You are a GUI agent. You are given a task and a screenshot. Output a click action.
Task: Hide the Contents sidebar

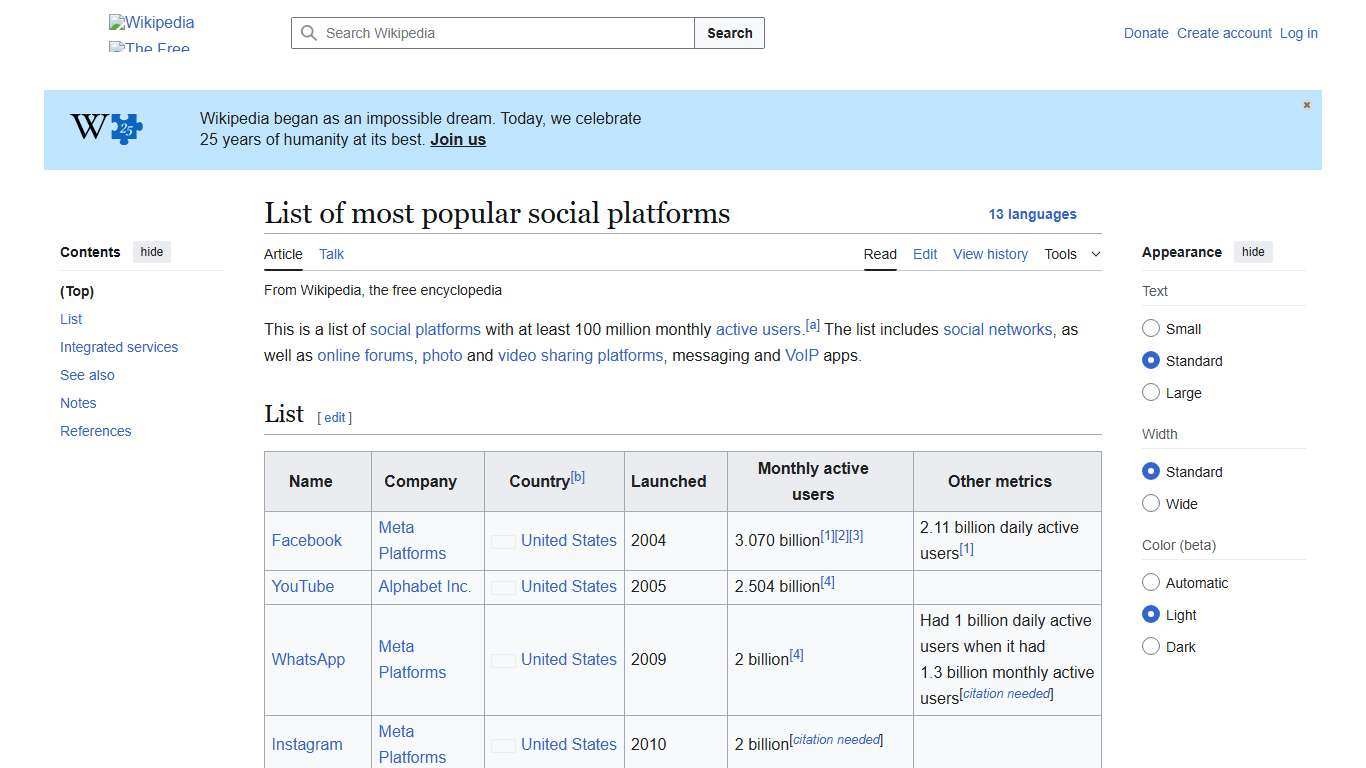point(151,252)
